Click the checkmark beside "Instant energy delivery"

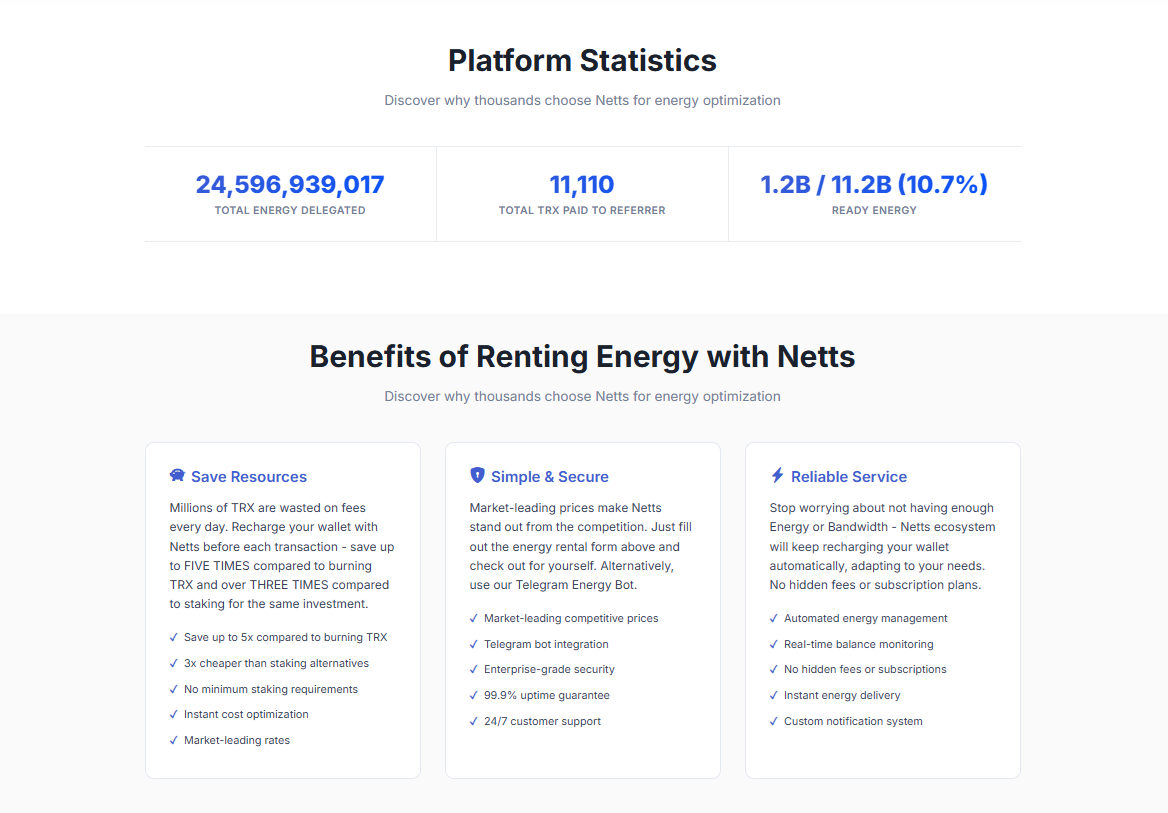[773, 695]
